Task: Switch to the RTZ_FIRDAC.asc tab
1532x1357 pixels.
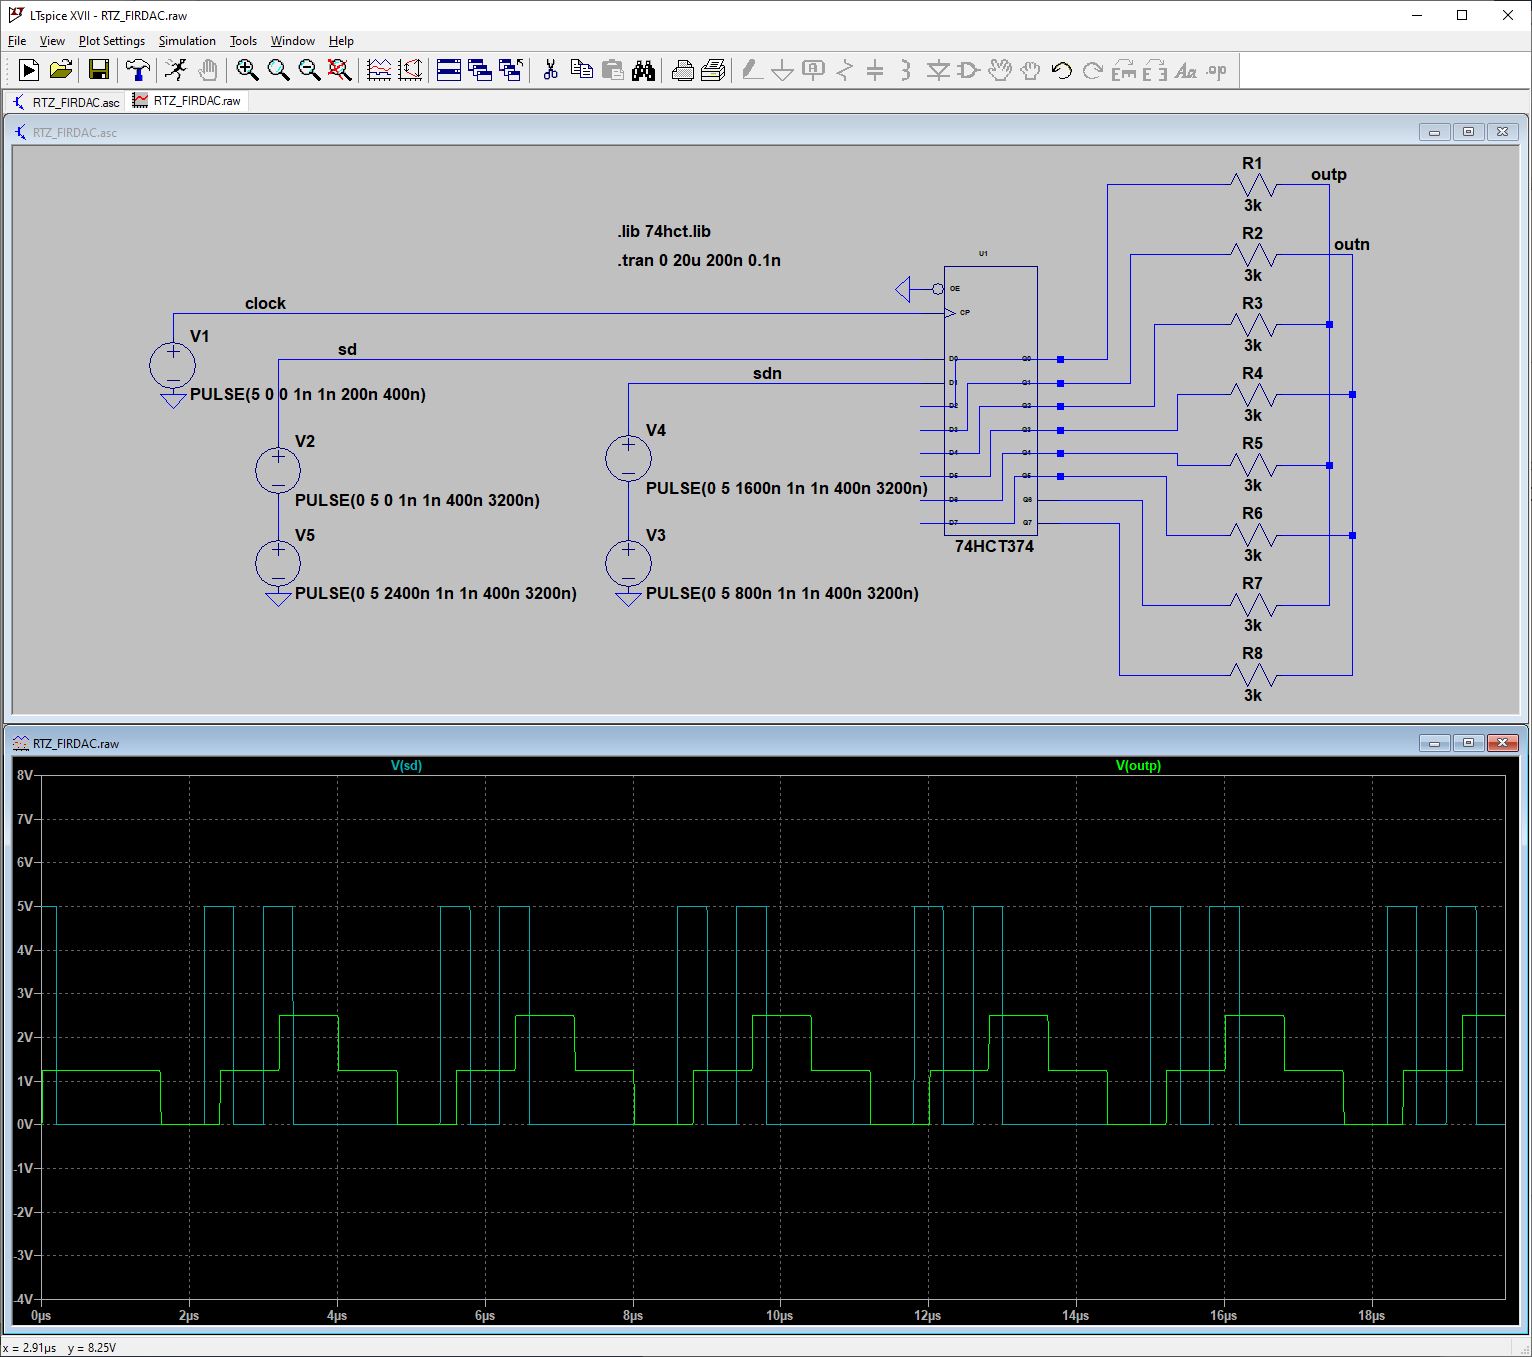Action: click(x=65, y=102)
